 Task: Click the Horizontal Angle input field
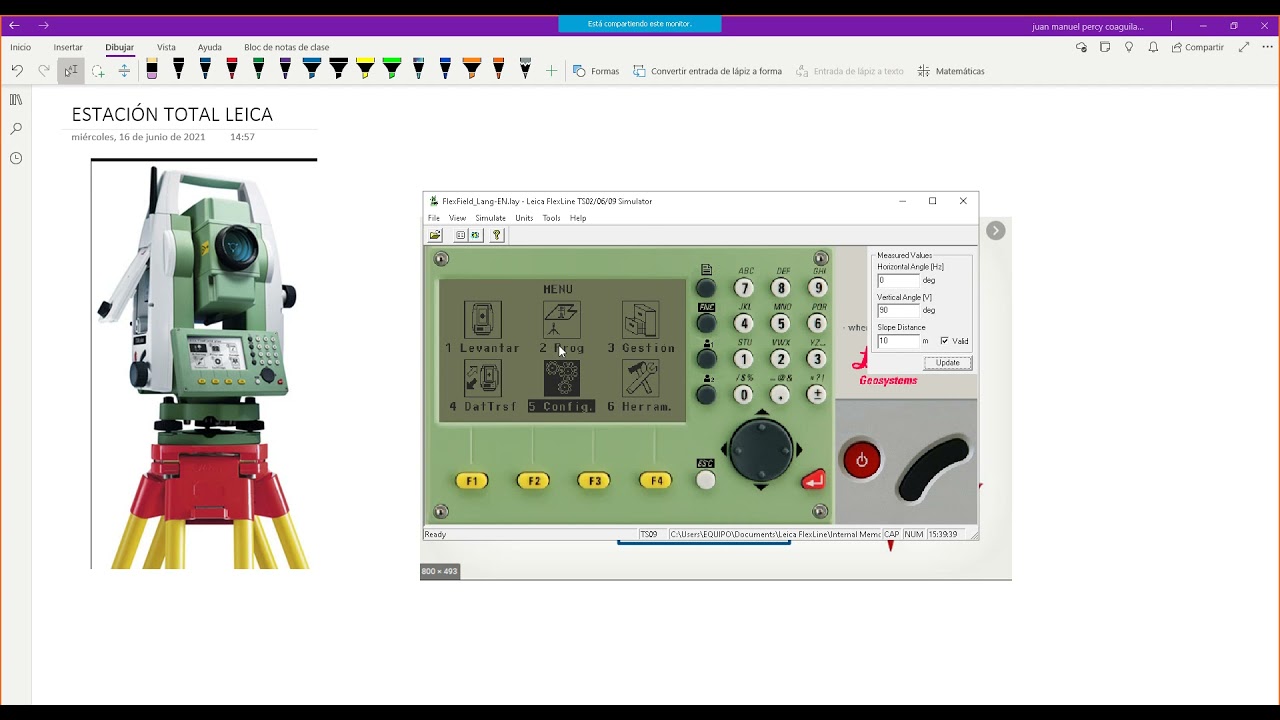pyautogui.click(x=898, y=281)
